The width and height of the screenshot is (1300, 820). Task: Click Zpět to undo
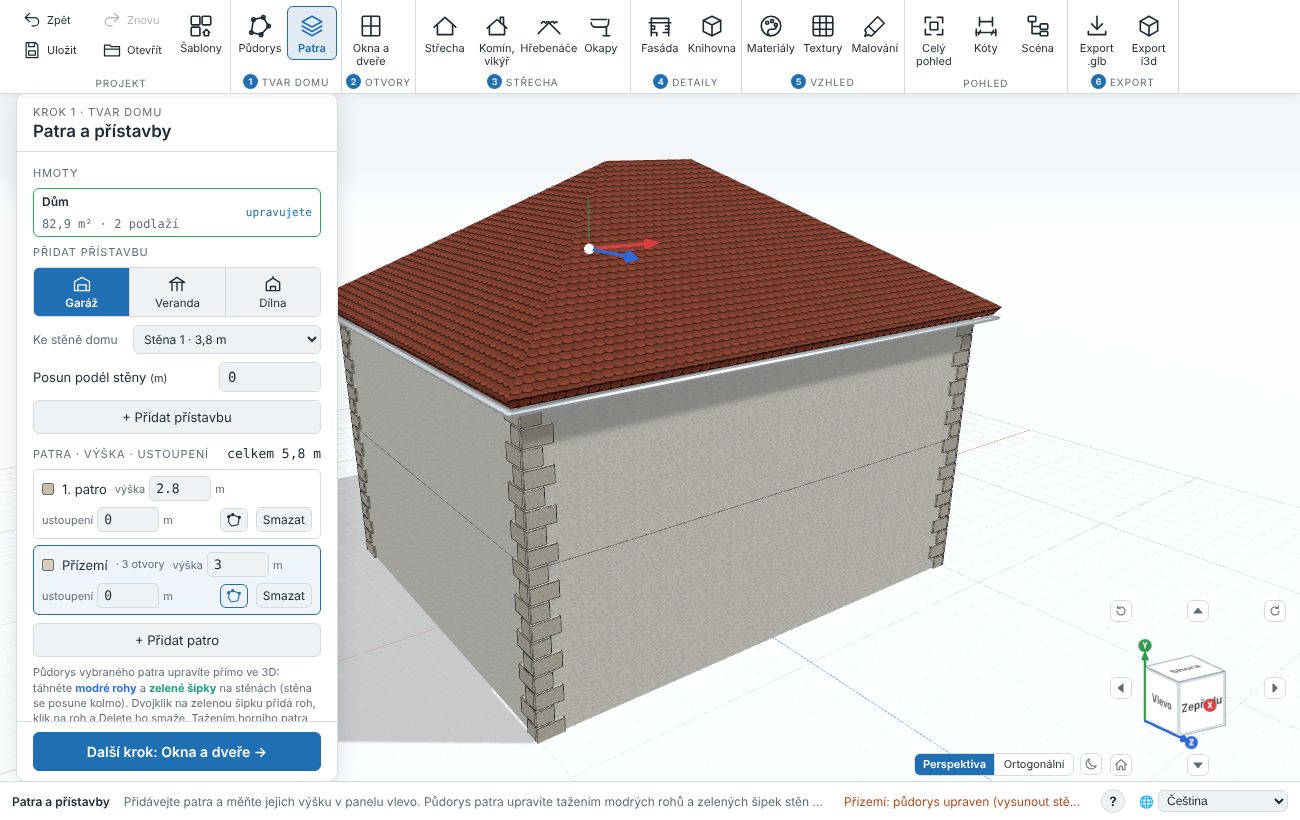click(x=48, y=20)
